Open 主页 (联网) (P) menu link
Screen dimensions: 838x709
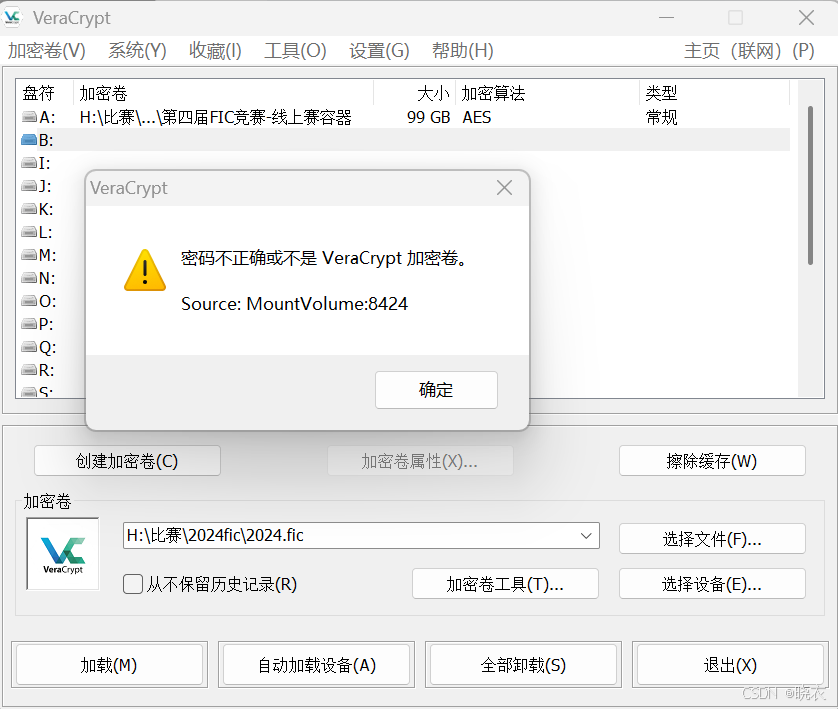749,51
